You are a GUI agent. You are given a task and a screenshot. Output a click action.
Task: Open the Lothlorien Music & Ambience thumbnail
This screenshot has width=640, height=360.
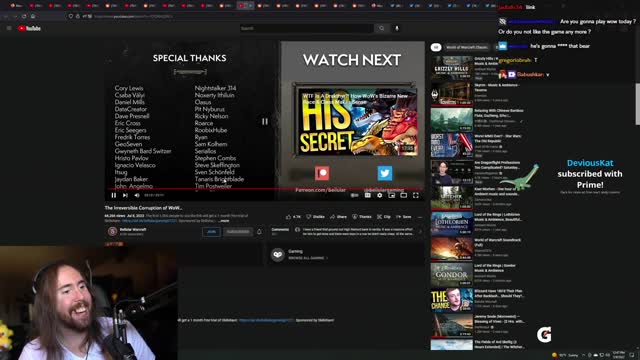[x=451, y=223]
